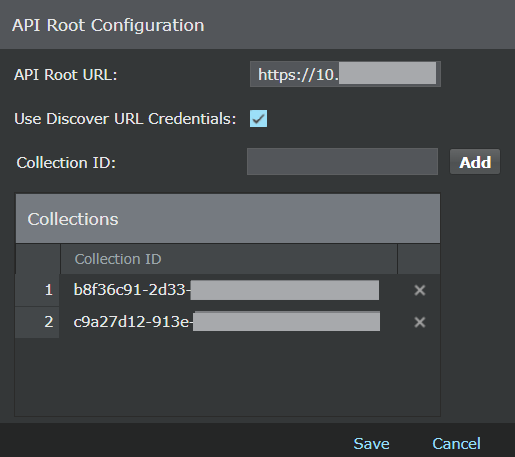Click row number 2 cell
The width and height of the screenshot is (515, 457).
(x=37, y=322)
